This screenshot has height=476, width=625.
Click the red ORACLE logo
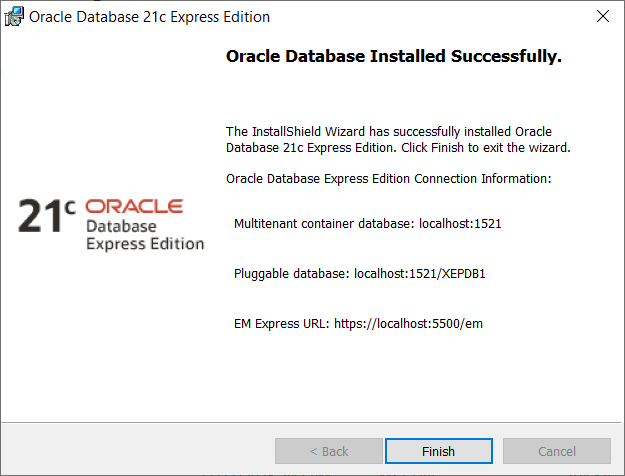click(134, 206)
